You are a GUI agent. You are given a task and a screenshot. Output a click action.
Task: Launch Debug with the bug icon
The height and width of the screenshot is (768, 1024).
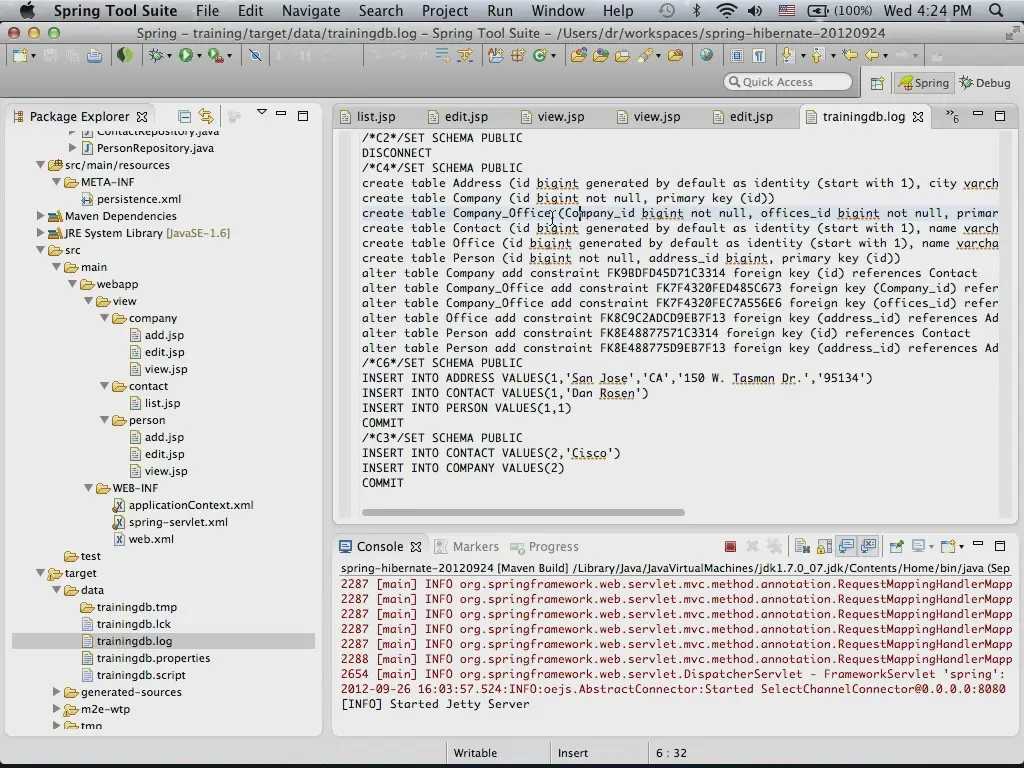[x=155, y=56]
